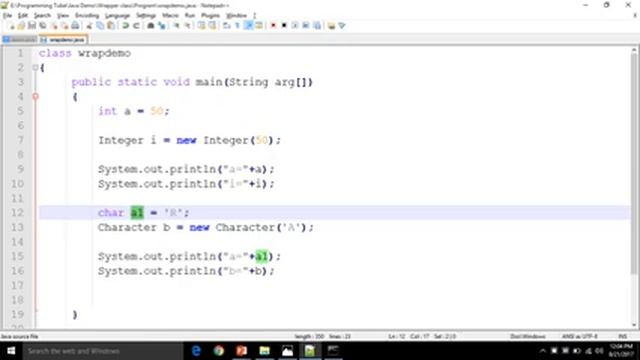Switch to the wrapdemo.java tab
Viewport: 640px width, 360px height.
(63, 40)
